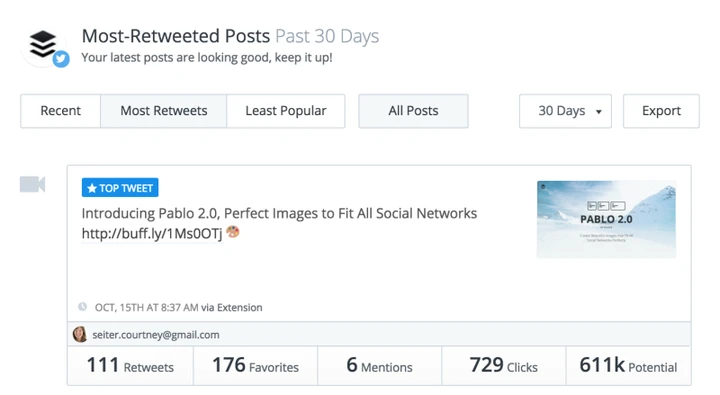720x395 pixels.
Task: Expand the date range dropdown arrow
Action: point(599,112)
